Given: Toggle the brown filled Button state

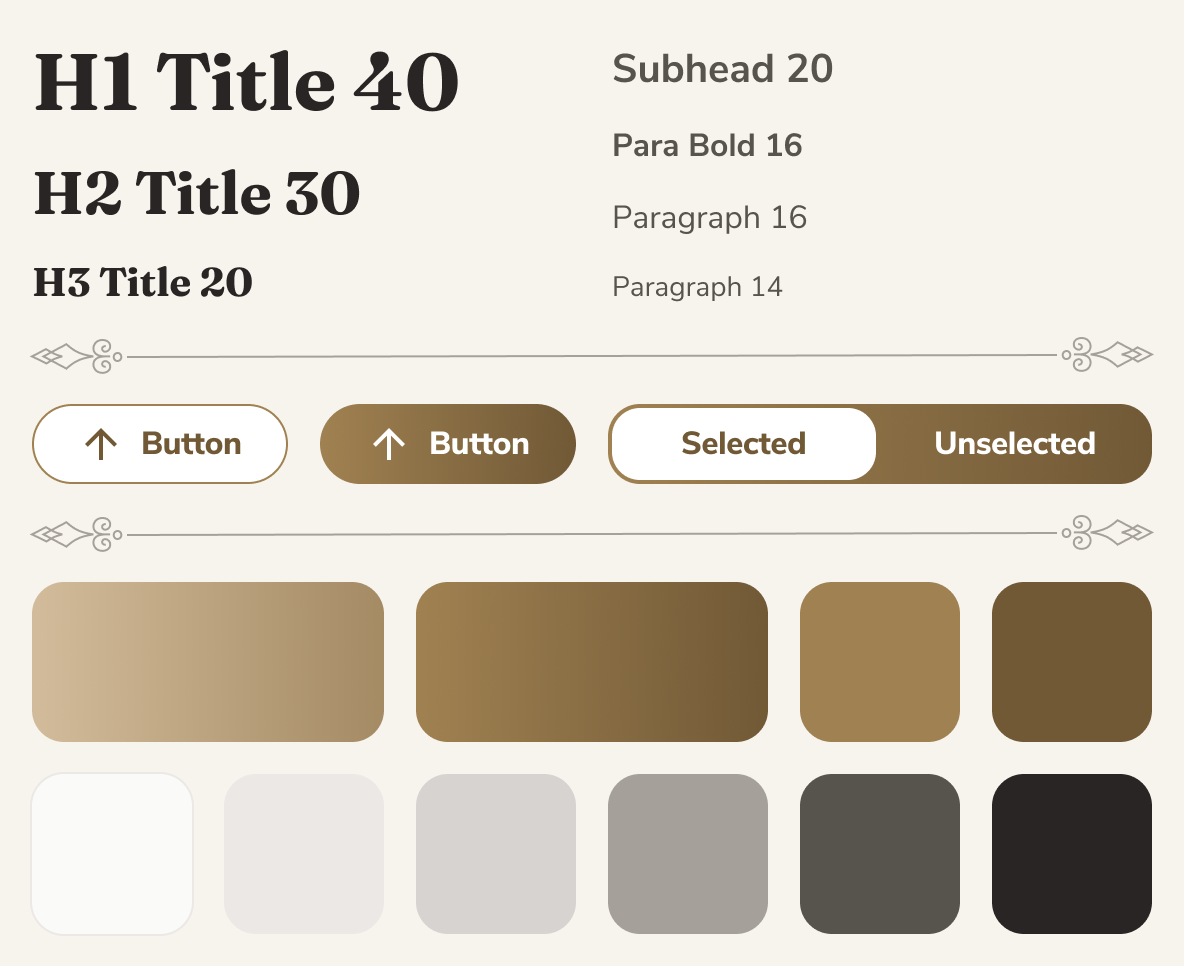Looking at the screenshot, I should pos(447,444).
